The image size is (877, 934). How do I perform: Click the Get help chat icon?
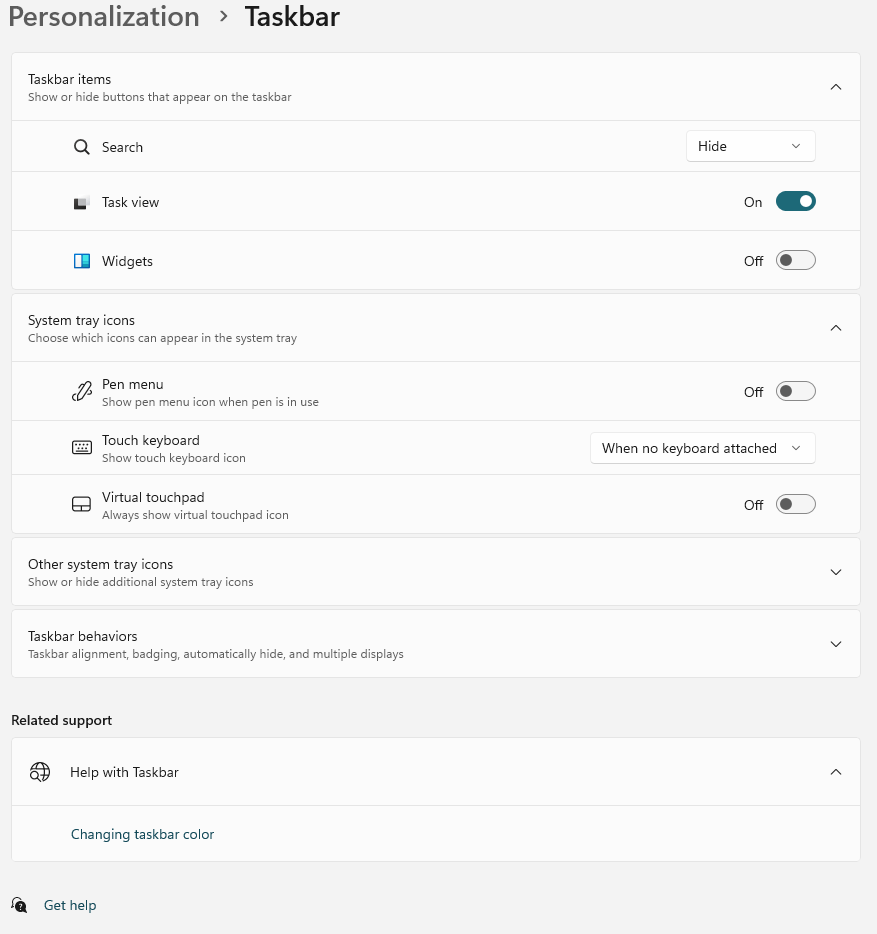pos(19,905)
